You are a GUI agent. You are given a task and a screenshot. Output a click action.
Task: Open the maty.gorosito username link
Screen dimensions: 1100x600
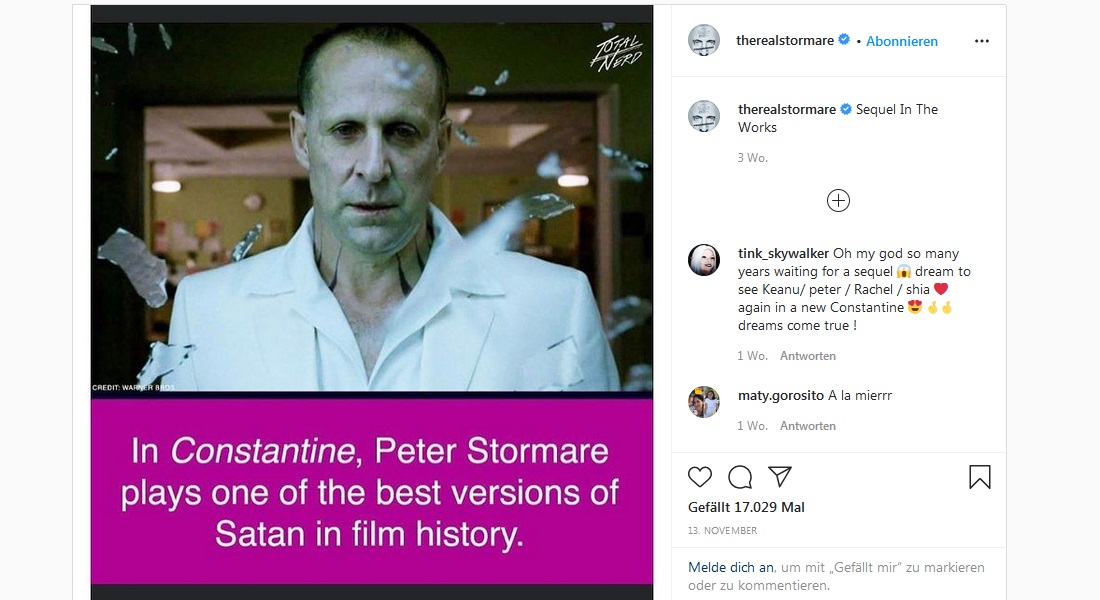[x=780, y=395]
